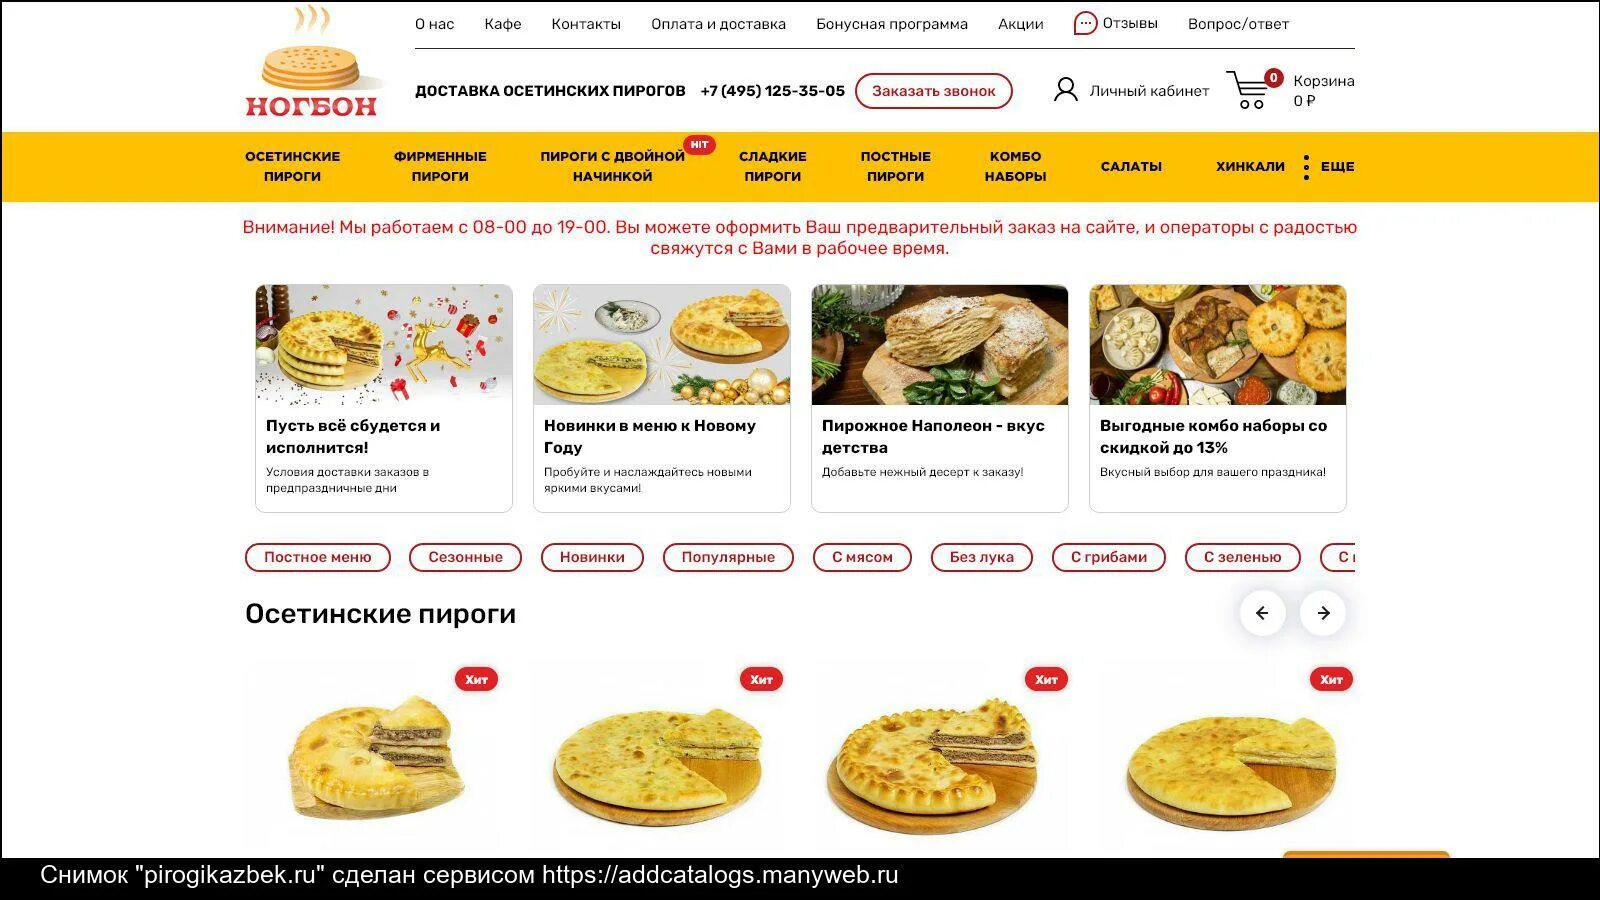1600x900 pixels.
Task: Click the reviews speech bubble icon
Action: pyautogui.click(x=1085, y=23)
